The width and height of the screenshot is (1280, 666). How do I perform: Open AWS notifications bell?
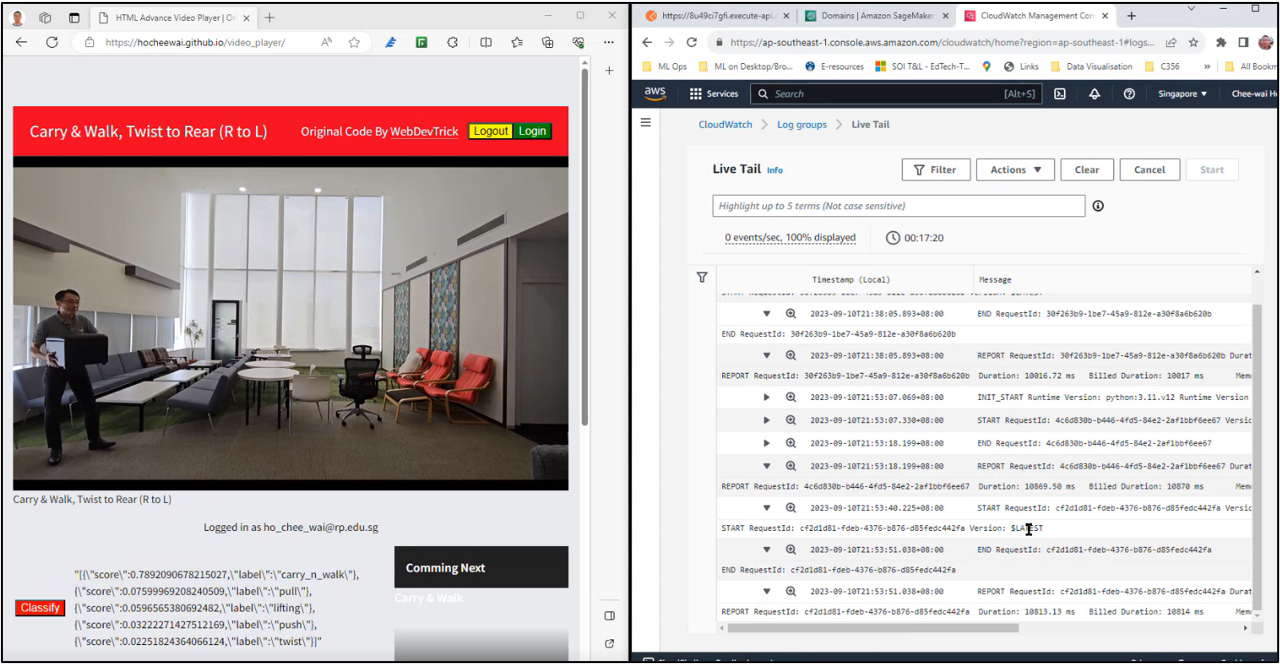1094,94
